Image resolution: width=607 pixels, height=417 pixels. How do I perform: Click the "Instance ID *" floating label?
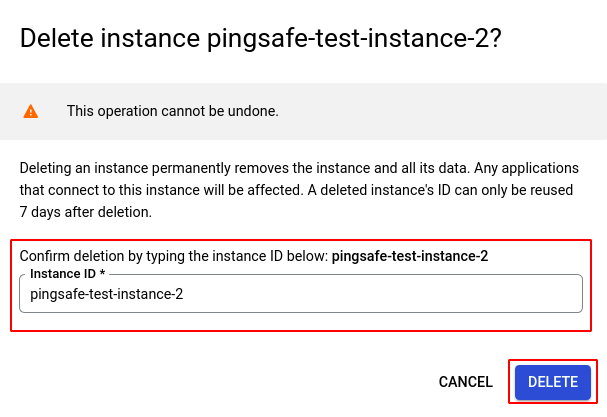tap(68, 273)
